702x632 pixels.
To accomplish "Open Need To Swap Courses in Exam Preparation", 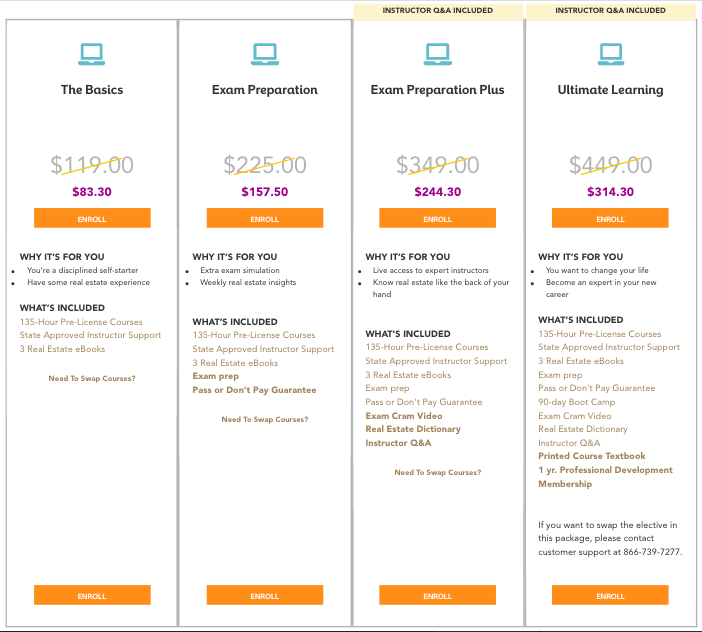I will (x=265, y=420).
